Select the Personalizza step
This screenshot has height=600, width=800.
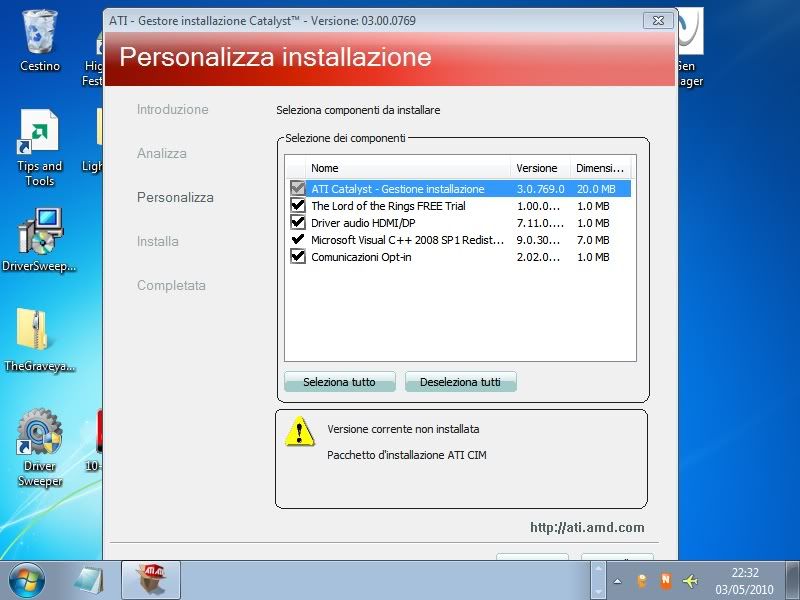click(175, 197)
